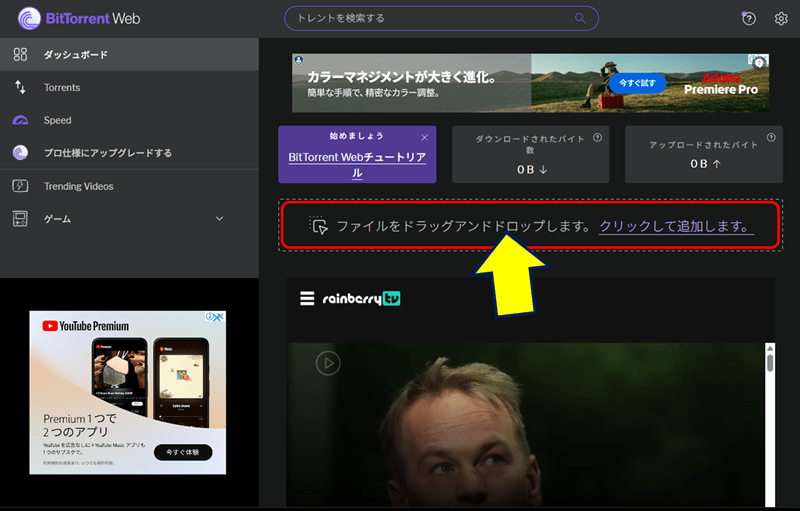800x511 pixels.
Task: Open the ダッシュボード menu item
Action: (x=129, y=55)
